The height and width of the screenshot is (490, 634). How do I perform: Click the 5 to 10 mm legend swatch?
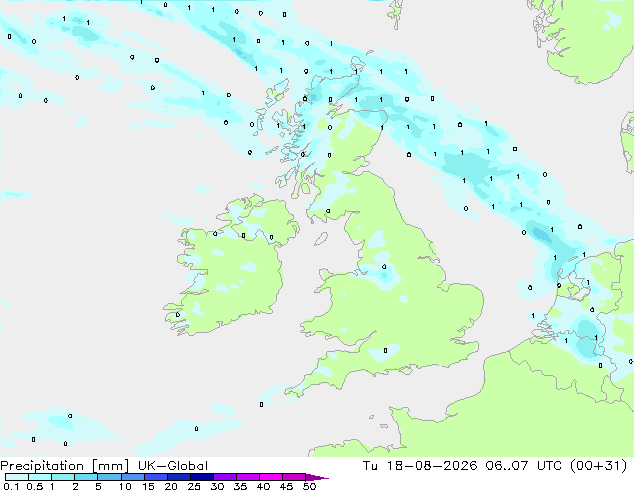tap(109, 477)
